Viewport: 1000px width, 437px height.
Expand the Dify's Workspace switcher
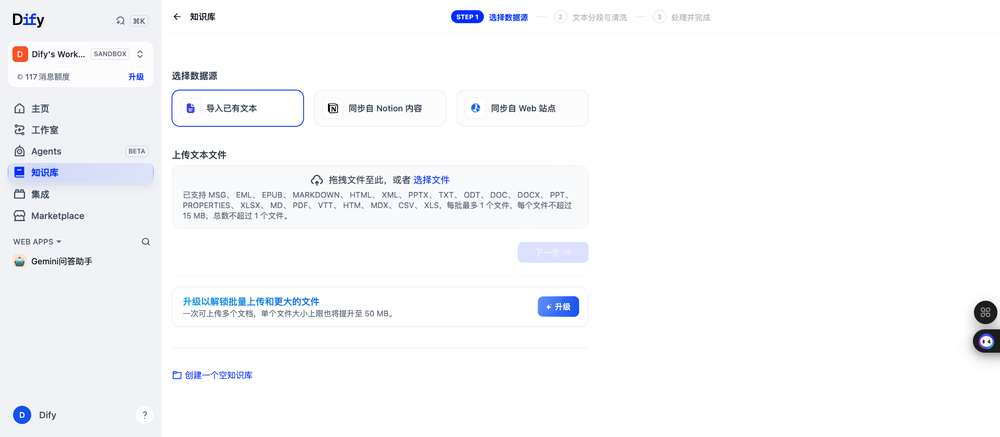[x=140, y=54]
